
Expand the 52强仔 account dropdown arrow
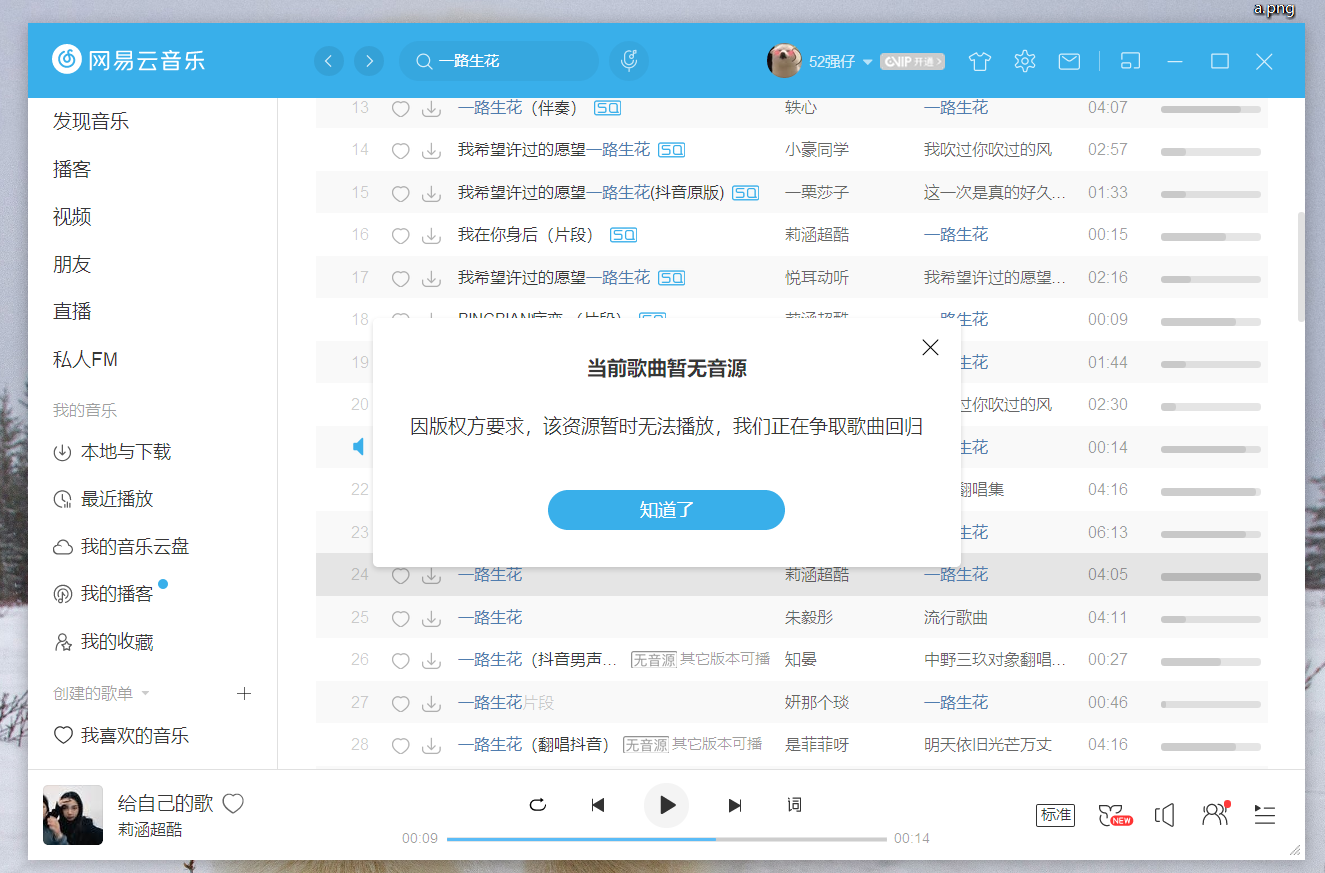coord(867,62)
